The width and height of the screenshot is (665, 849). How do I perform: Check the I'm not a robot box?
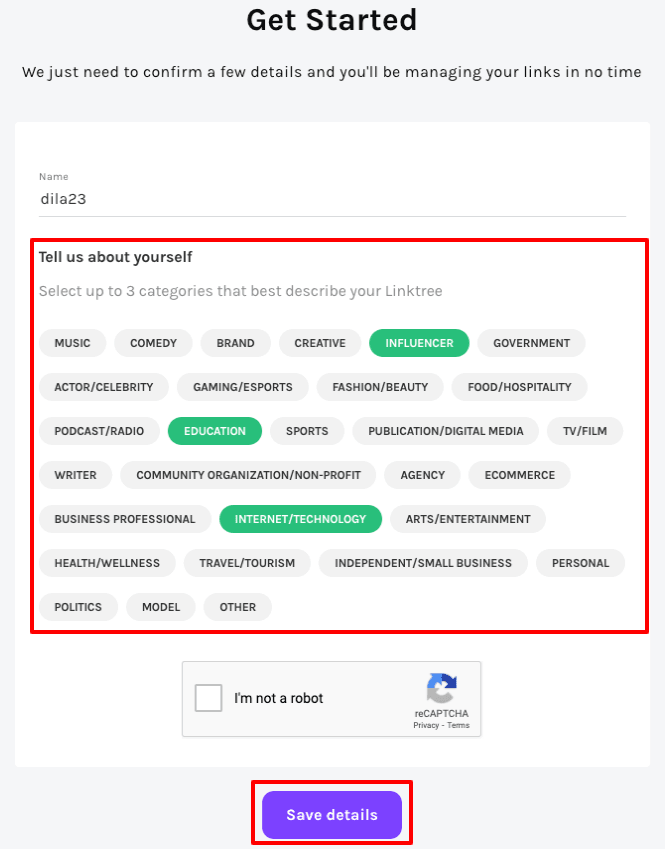tap(209, 698)
